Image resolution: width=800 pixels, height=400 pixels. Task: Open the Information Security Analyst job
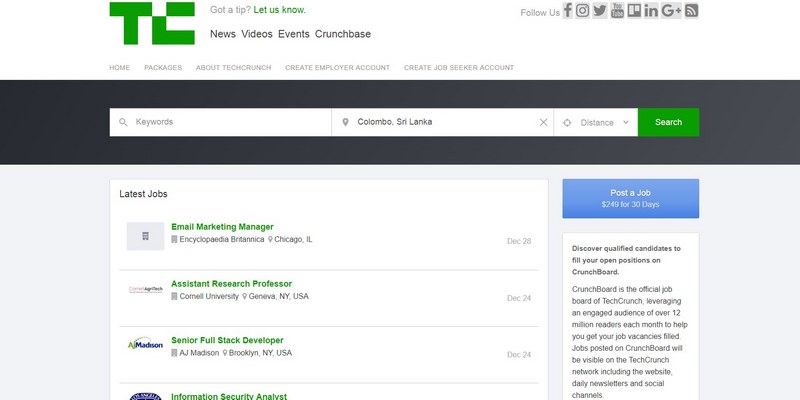point(229,396)
